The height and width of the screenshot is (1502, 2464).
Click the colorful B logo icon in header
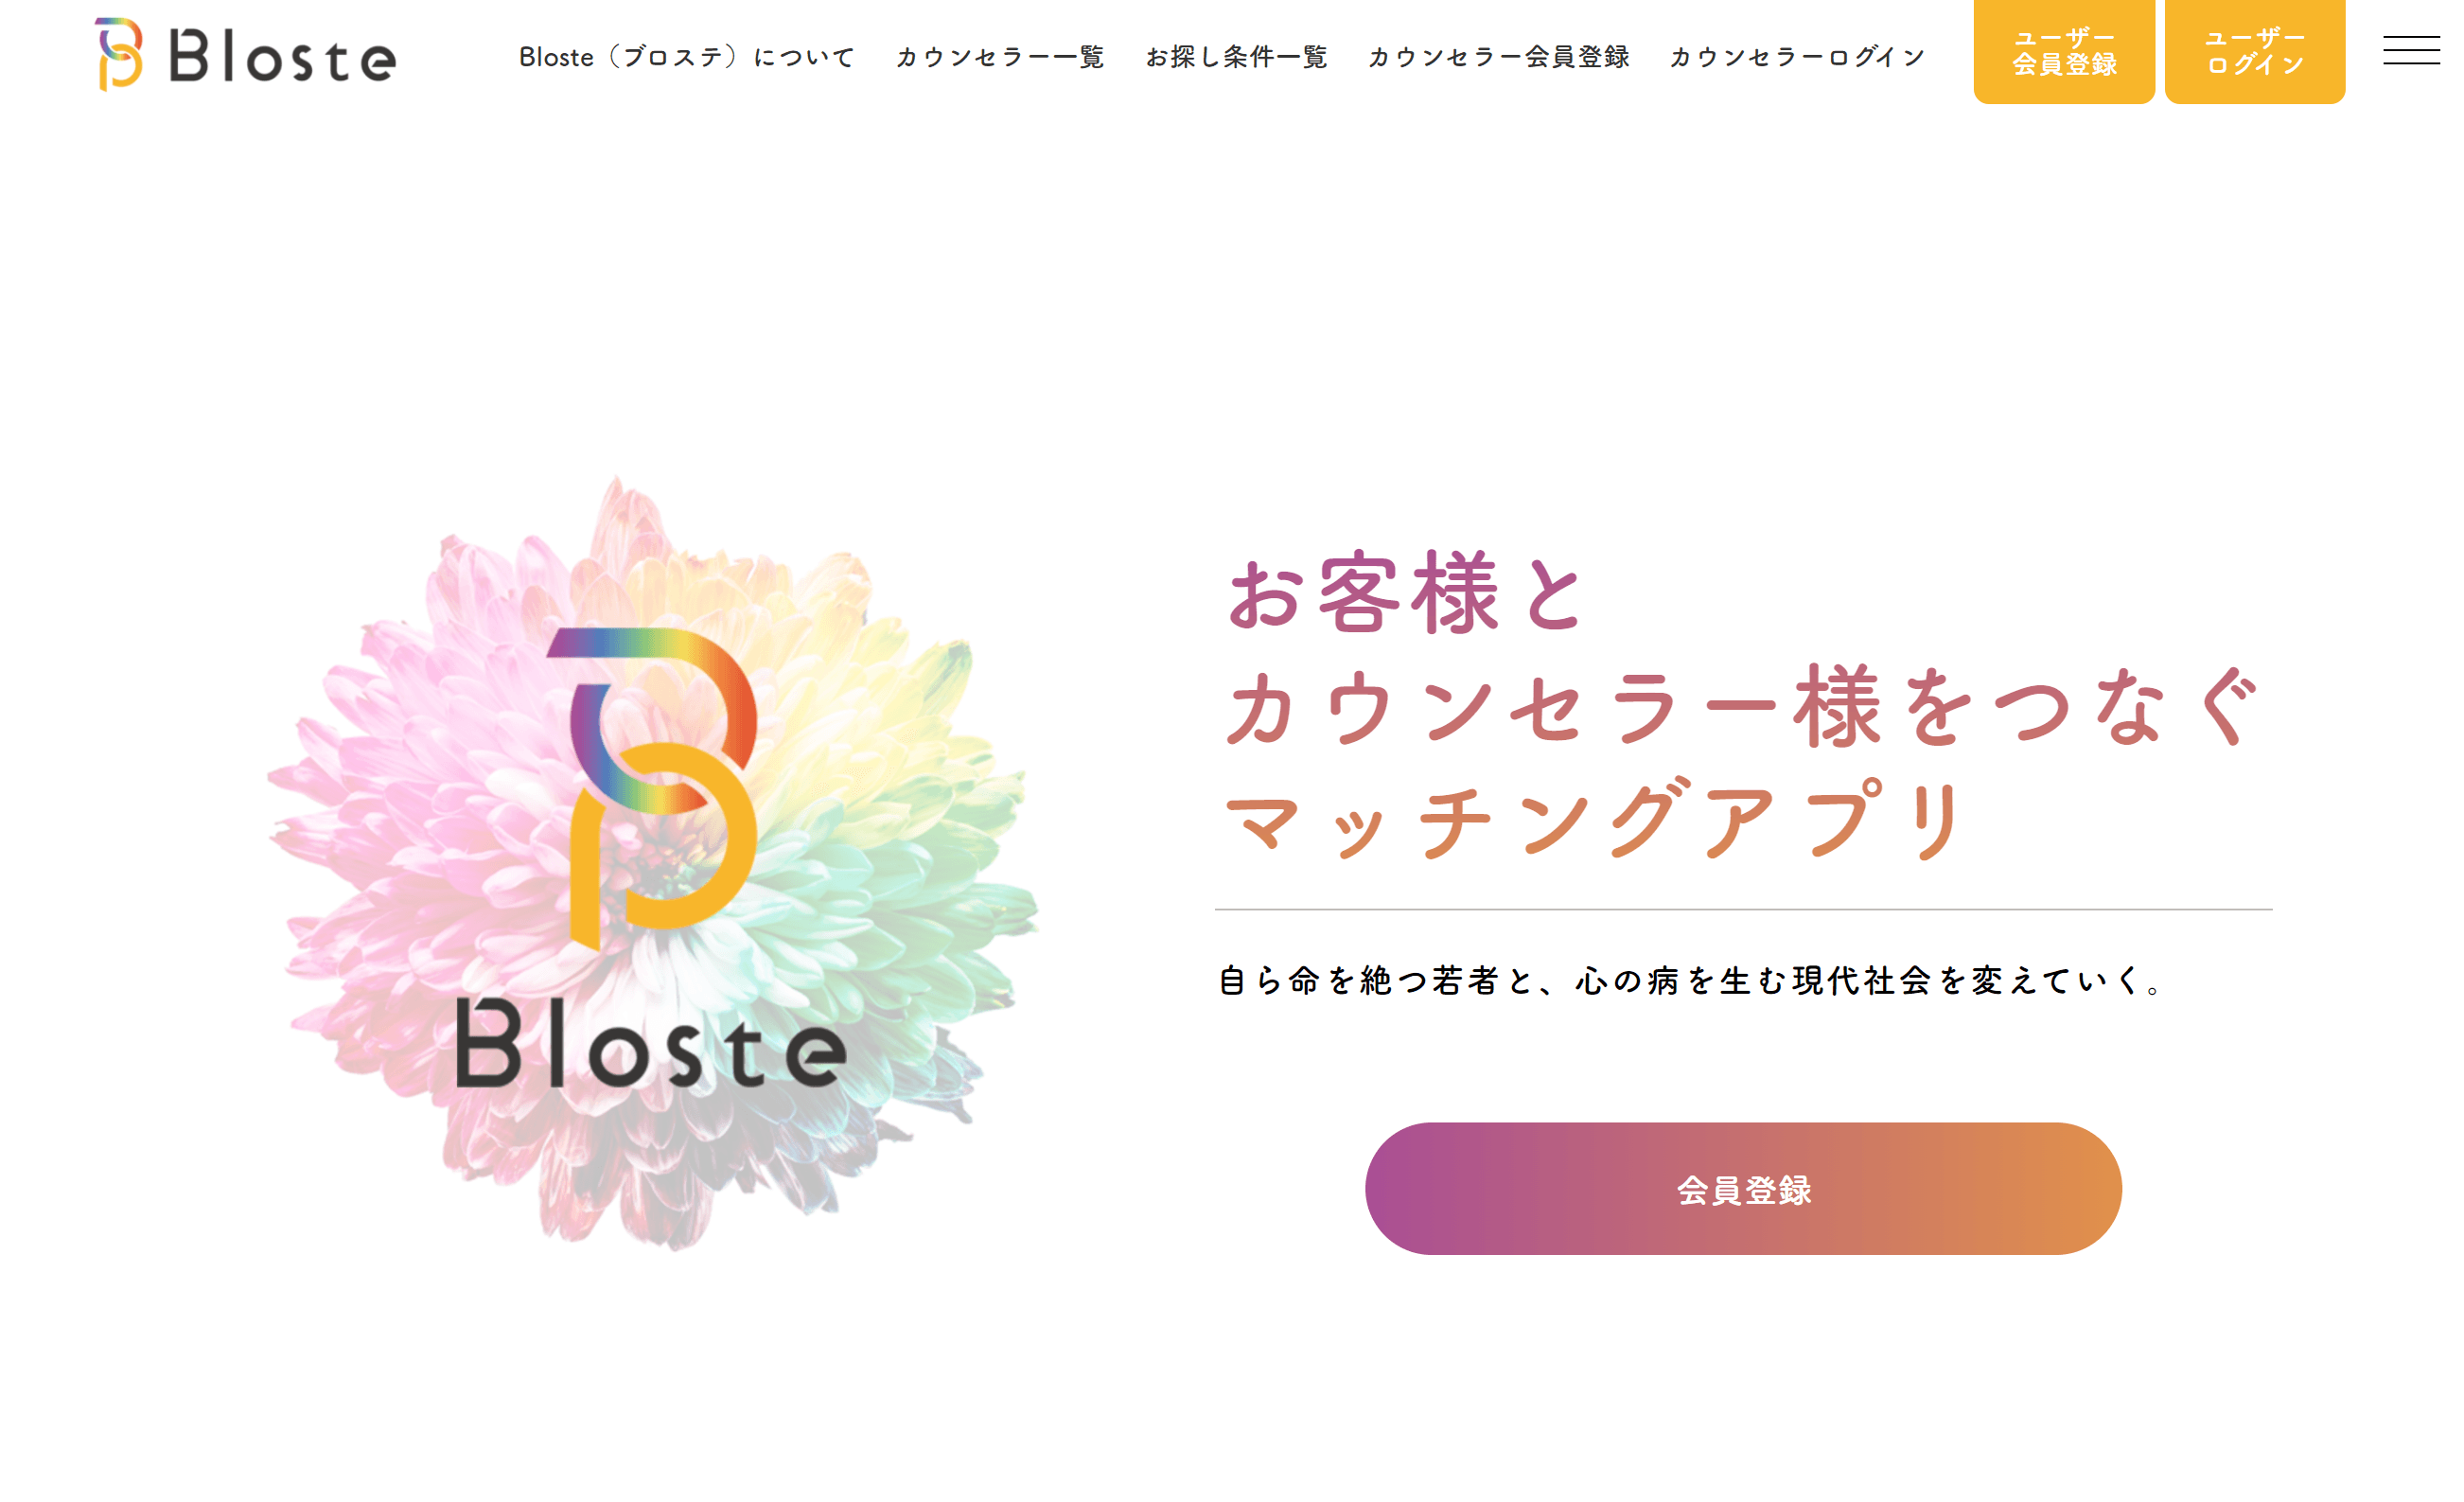click(x=119, y=54)
